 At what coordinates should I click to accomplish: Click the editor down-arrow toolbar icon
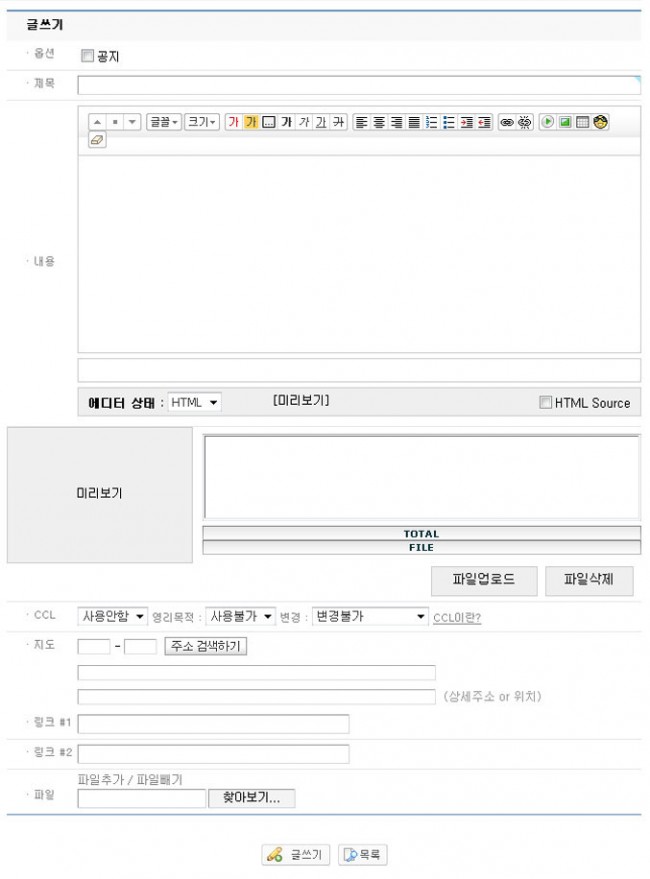(x=132, y=122)
